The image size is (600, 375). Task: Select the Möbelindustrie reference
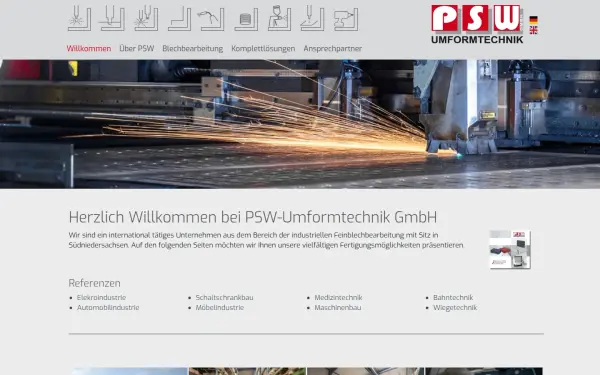click(220, 307)
